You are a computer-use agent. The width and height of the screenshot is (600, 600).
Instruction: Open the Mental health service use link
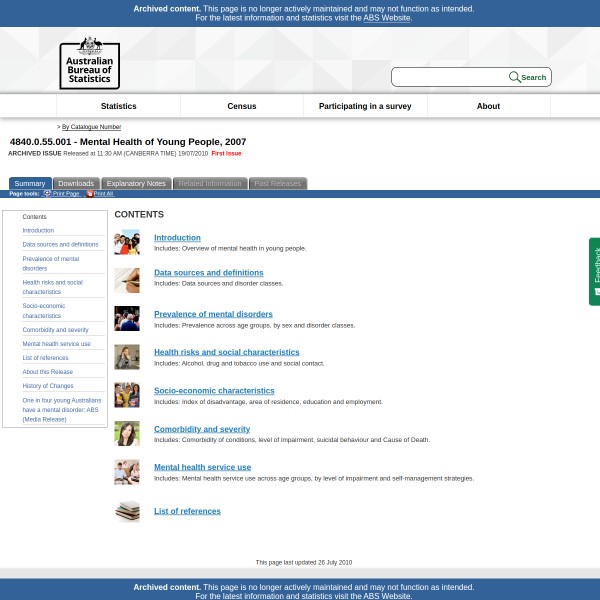point(202,467)
